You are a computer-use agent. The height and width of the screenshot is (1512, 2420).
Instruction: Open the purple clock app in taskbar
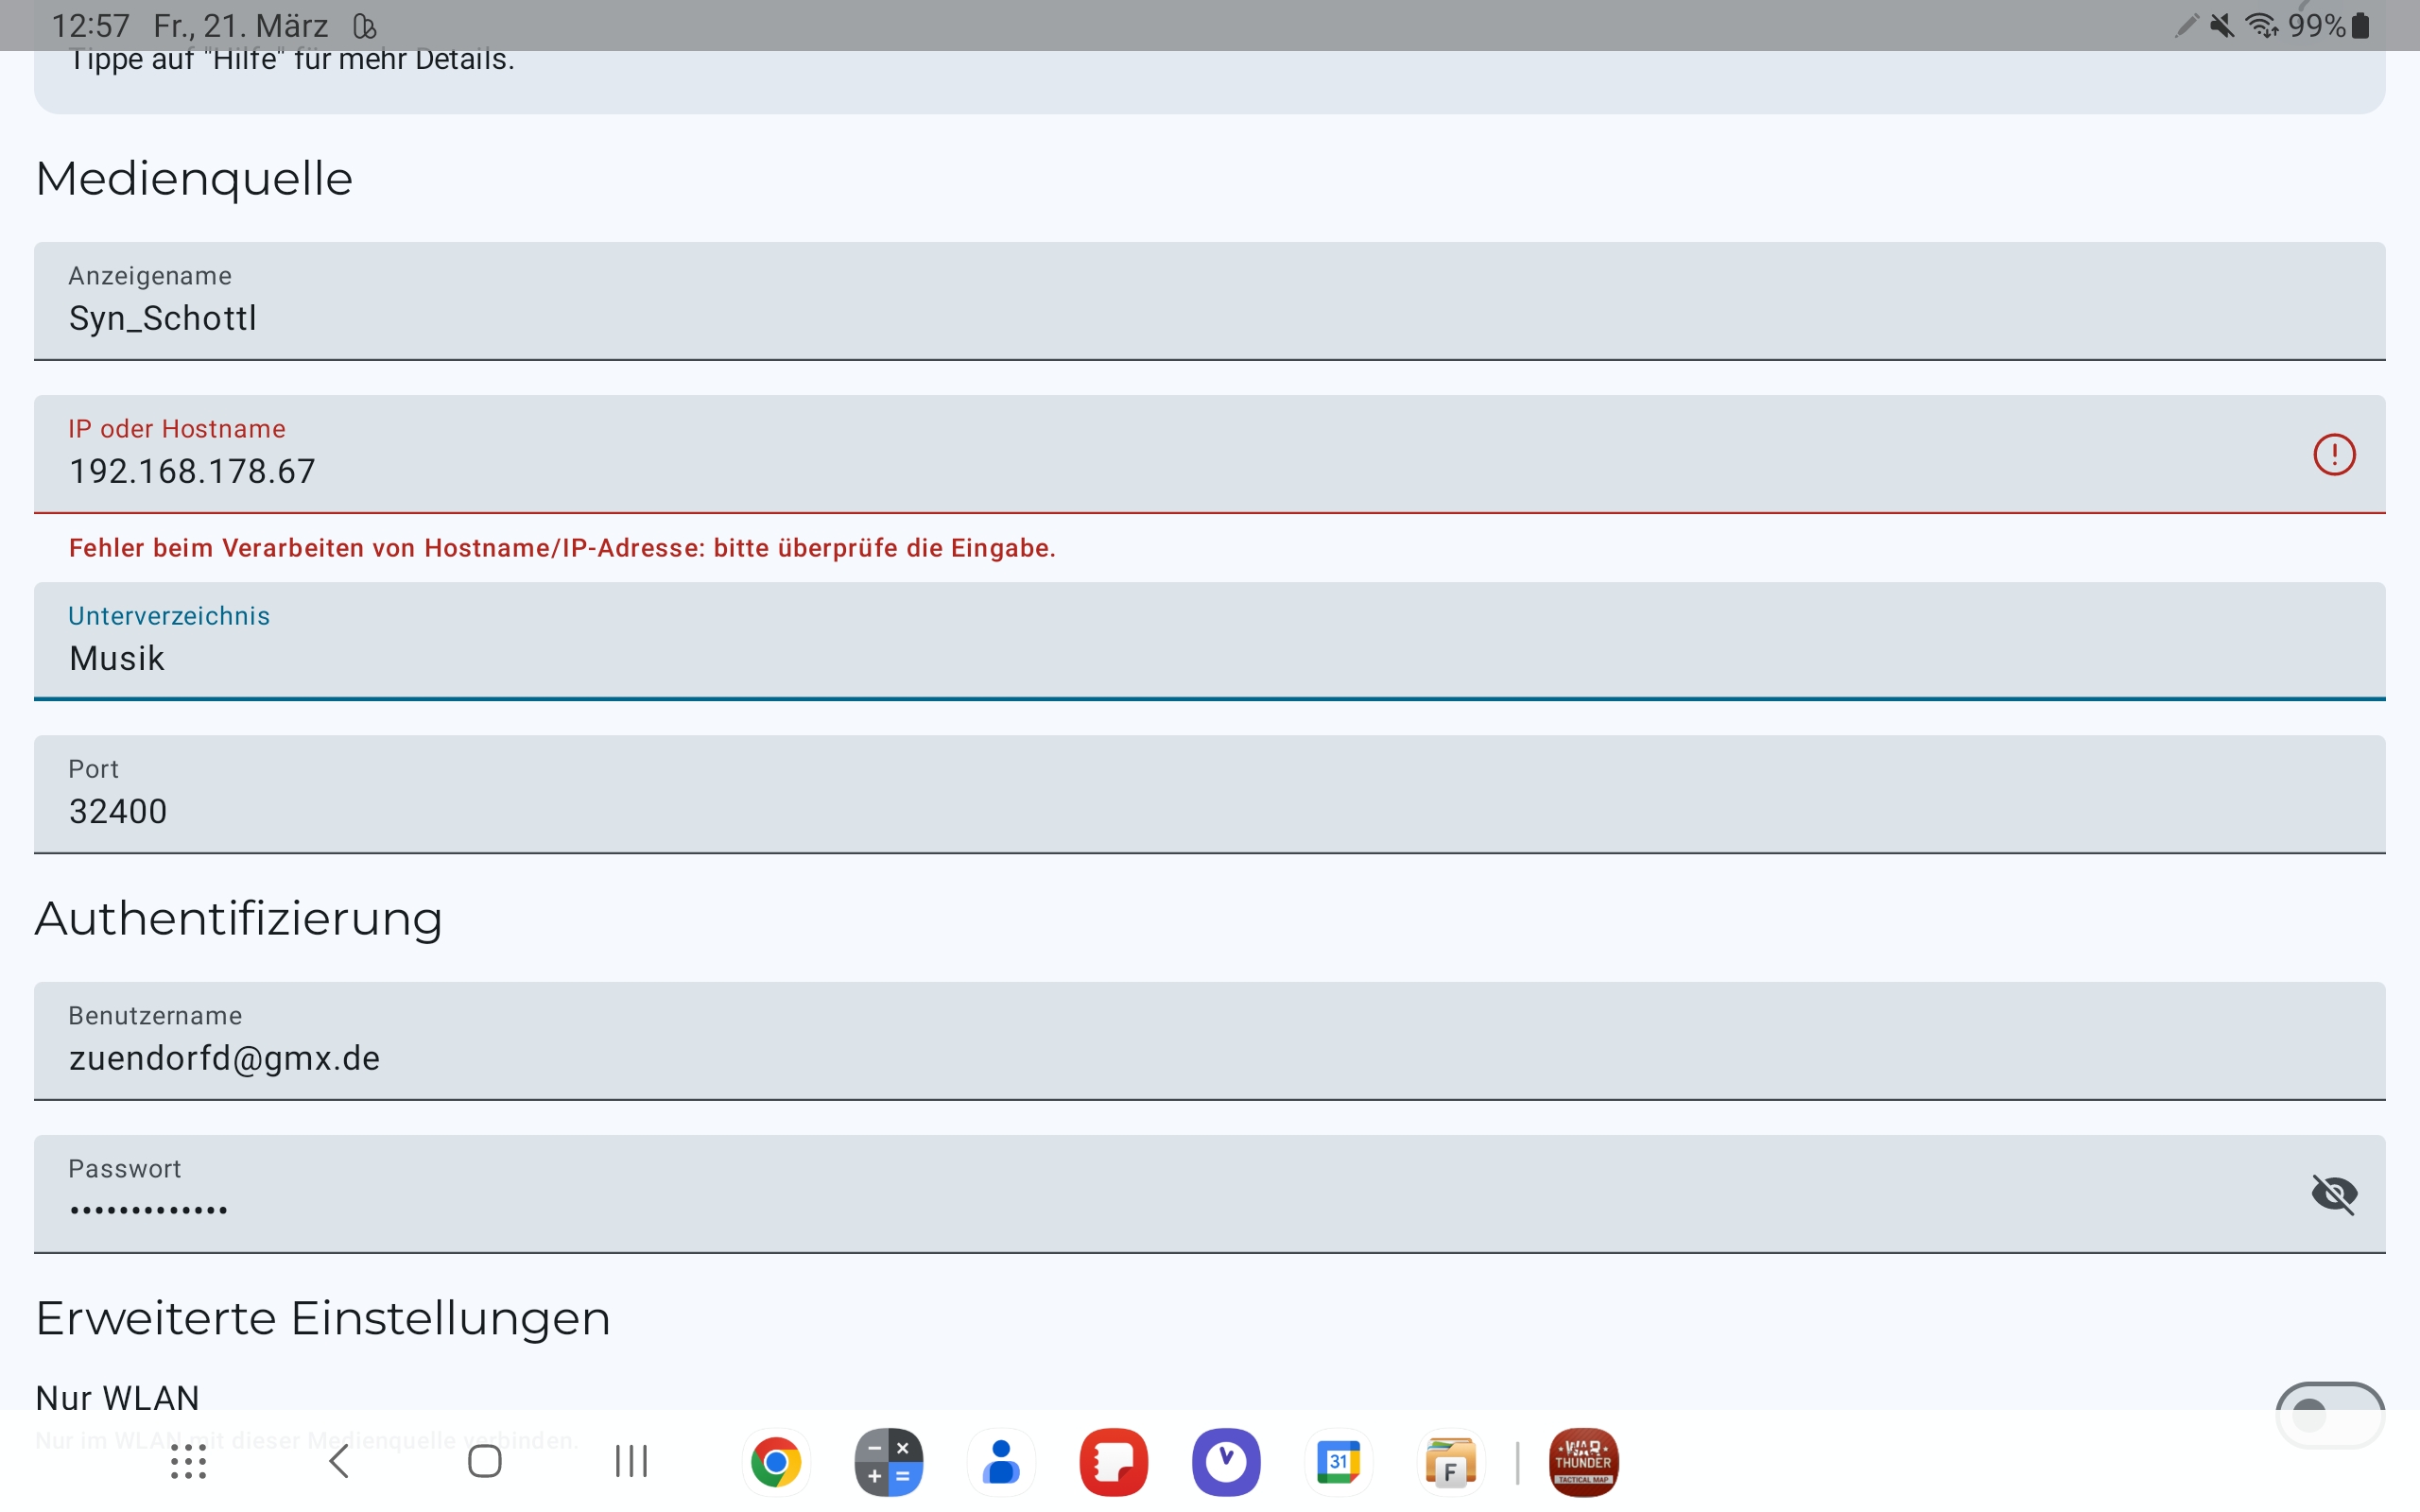[x=1226, y=1462]
